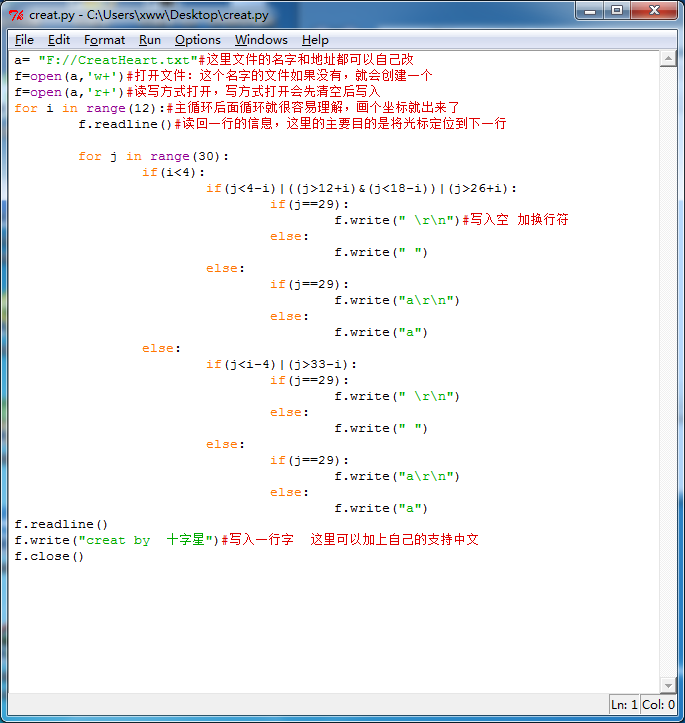
Task: Open the Format menu
Action: 104,40
